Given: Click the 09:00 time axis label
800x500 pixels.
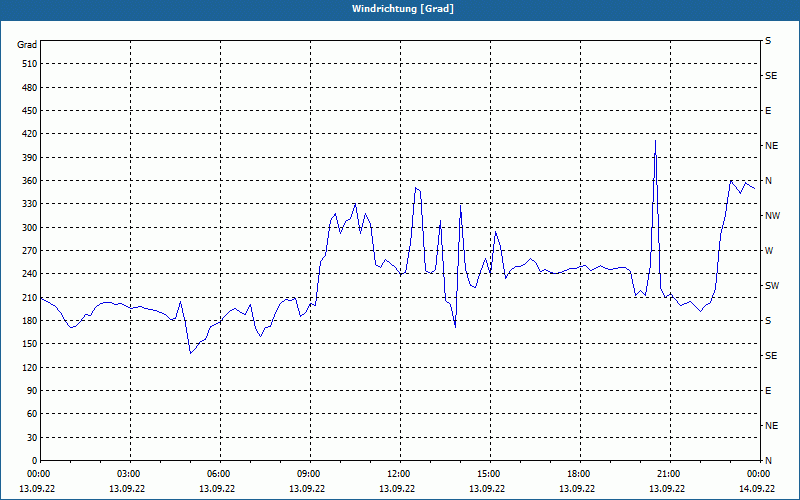Looking at the screenshot, I should coord(307,474).
